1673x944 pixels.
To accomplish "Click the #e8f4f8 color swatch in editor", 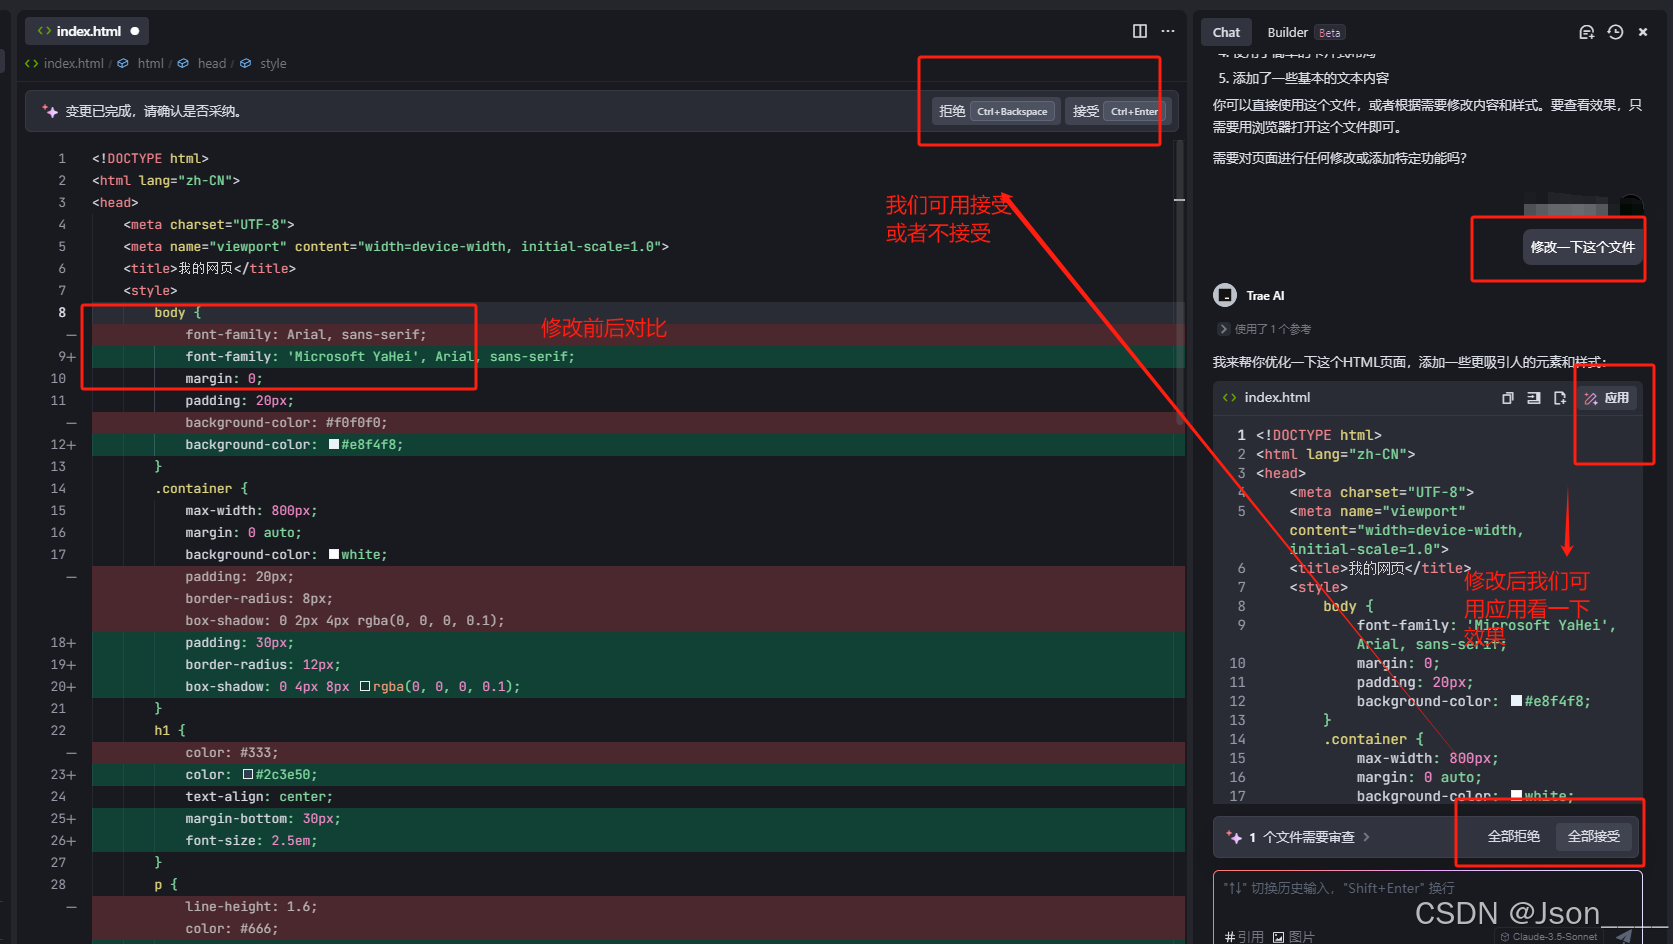I will click(x=334, y=444).
